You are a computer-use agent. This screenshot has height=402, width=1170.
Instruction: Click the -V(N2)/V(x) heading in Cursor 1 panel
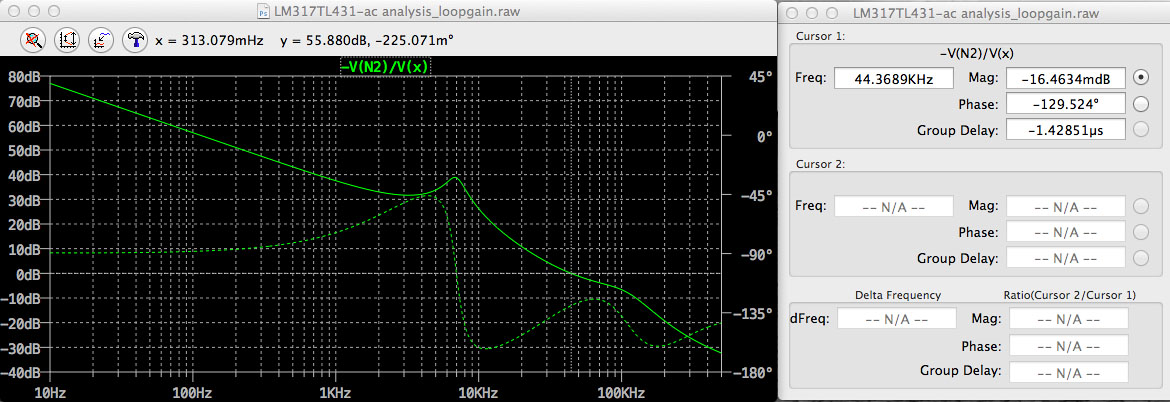978,54
